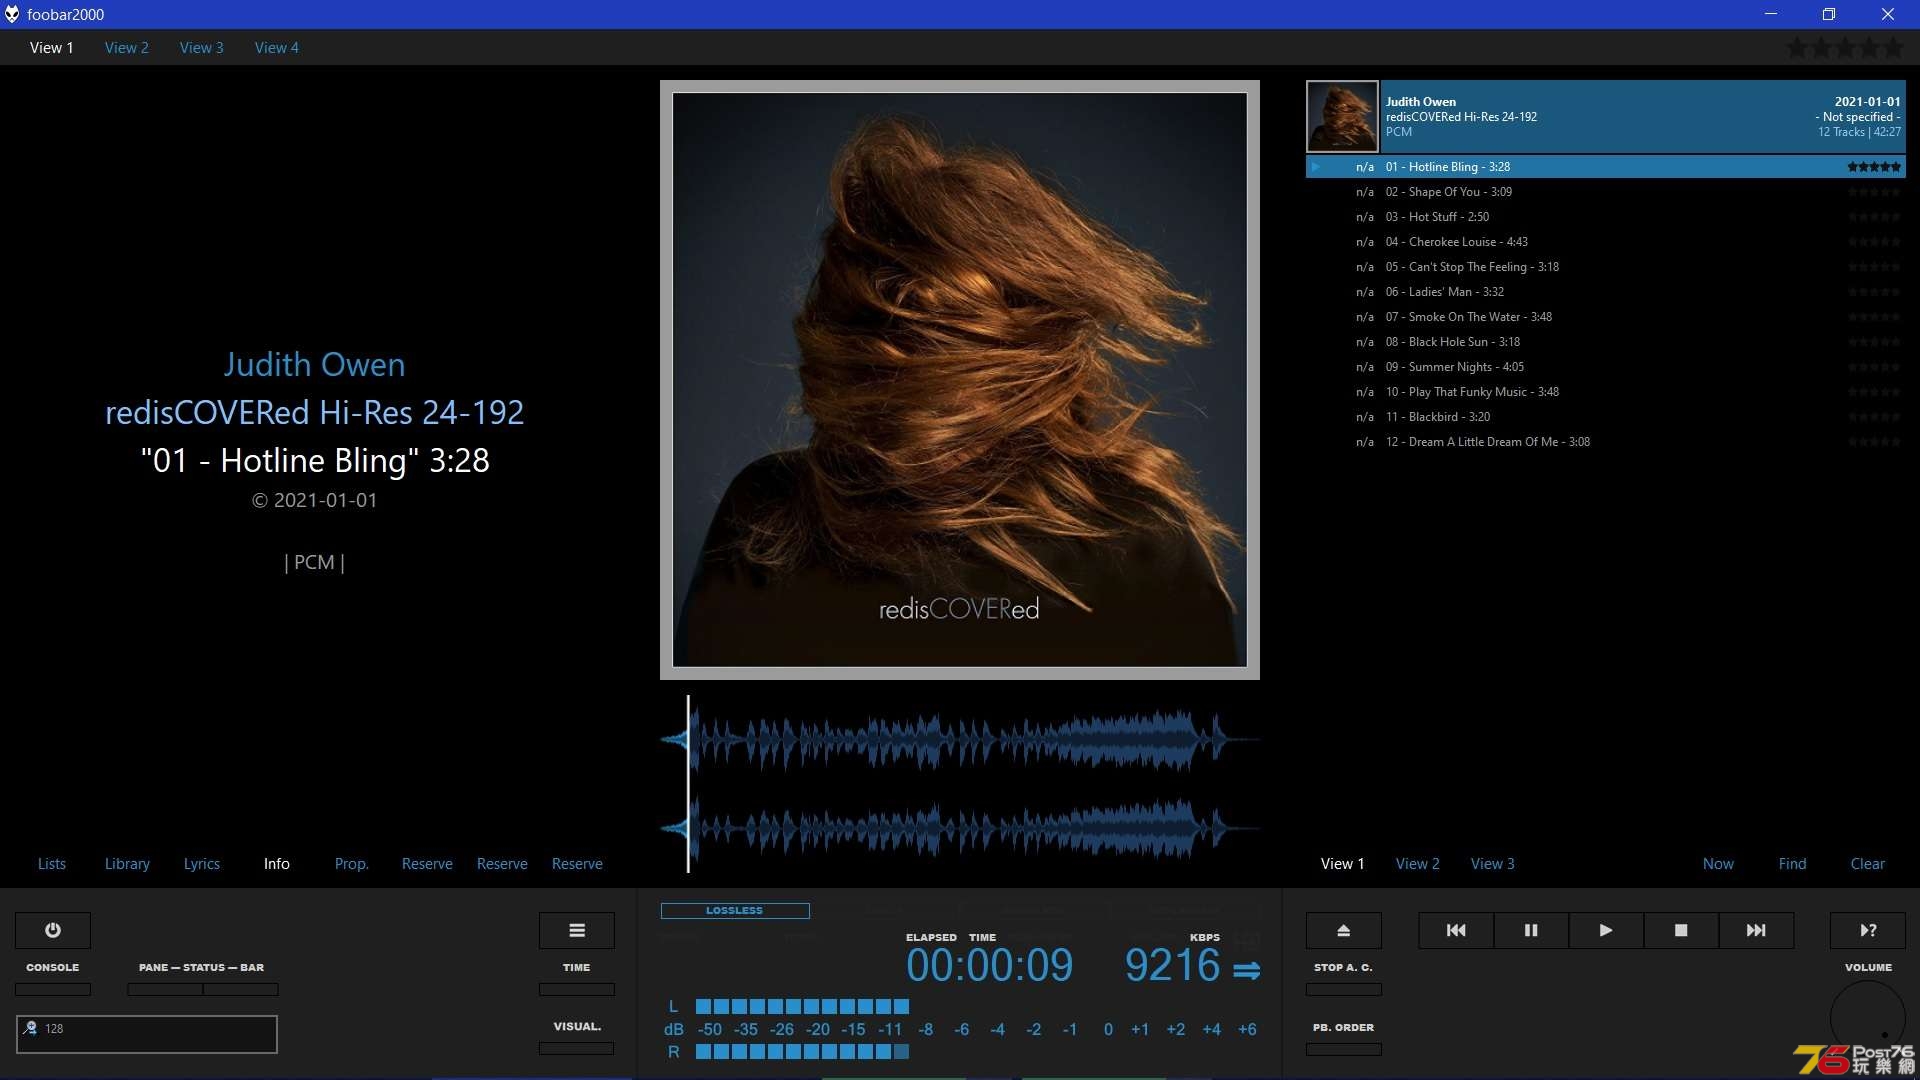Skip to the next track
Image resolution: width=1920 pixels, height=1080 pixels.
[x=1756, y=930]
